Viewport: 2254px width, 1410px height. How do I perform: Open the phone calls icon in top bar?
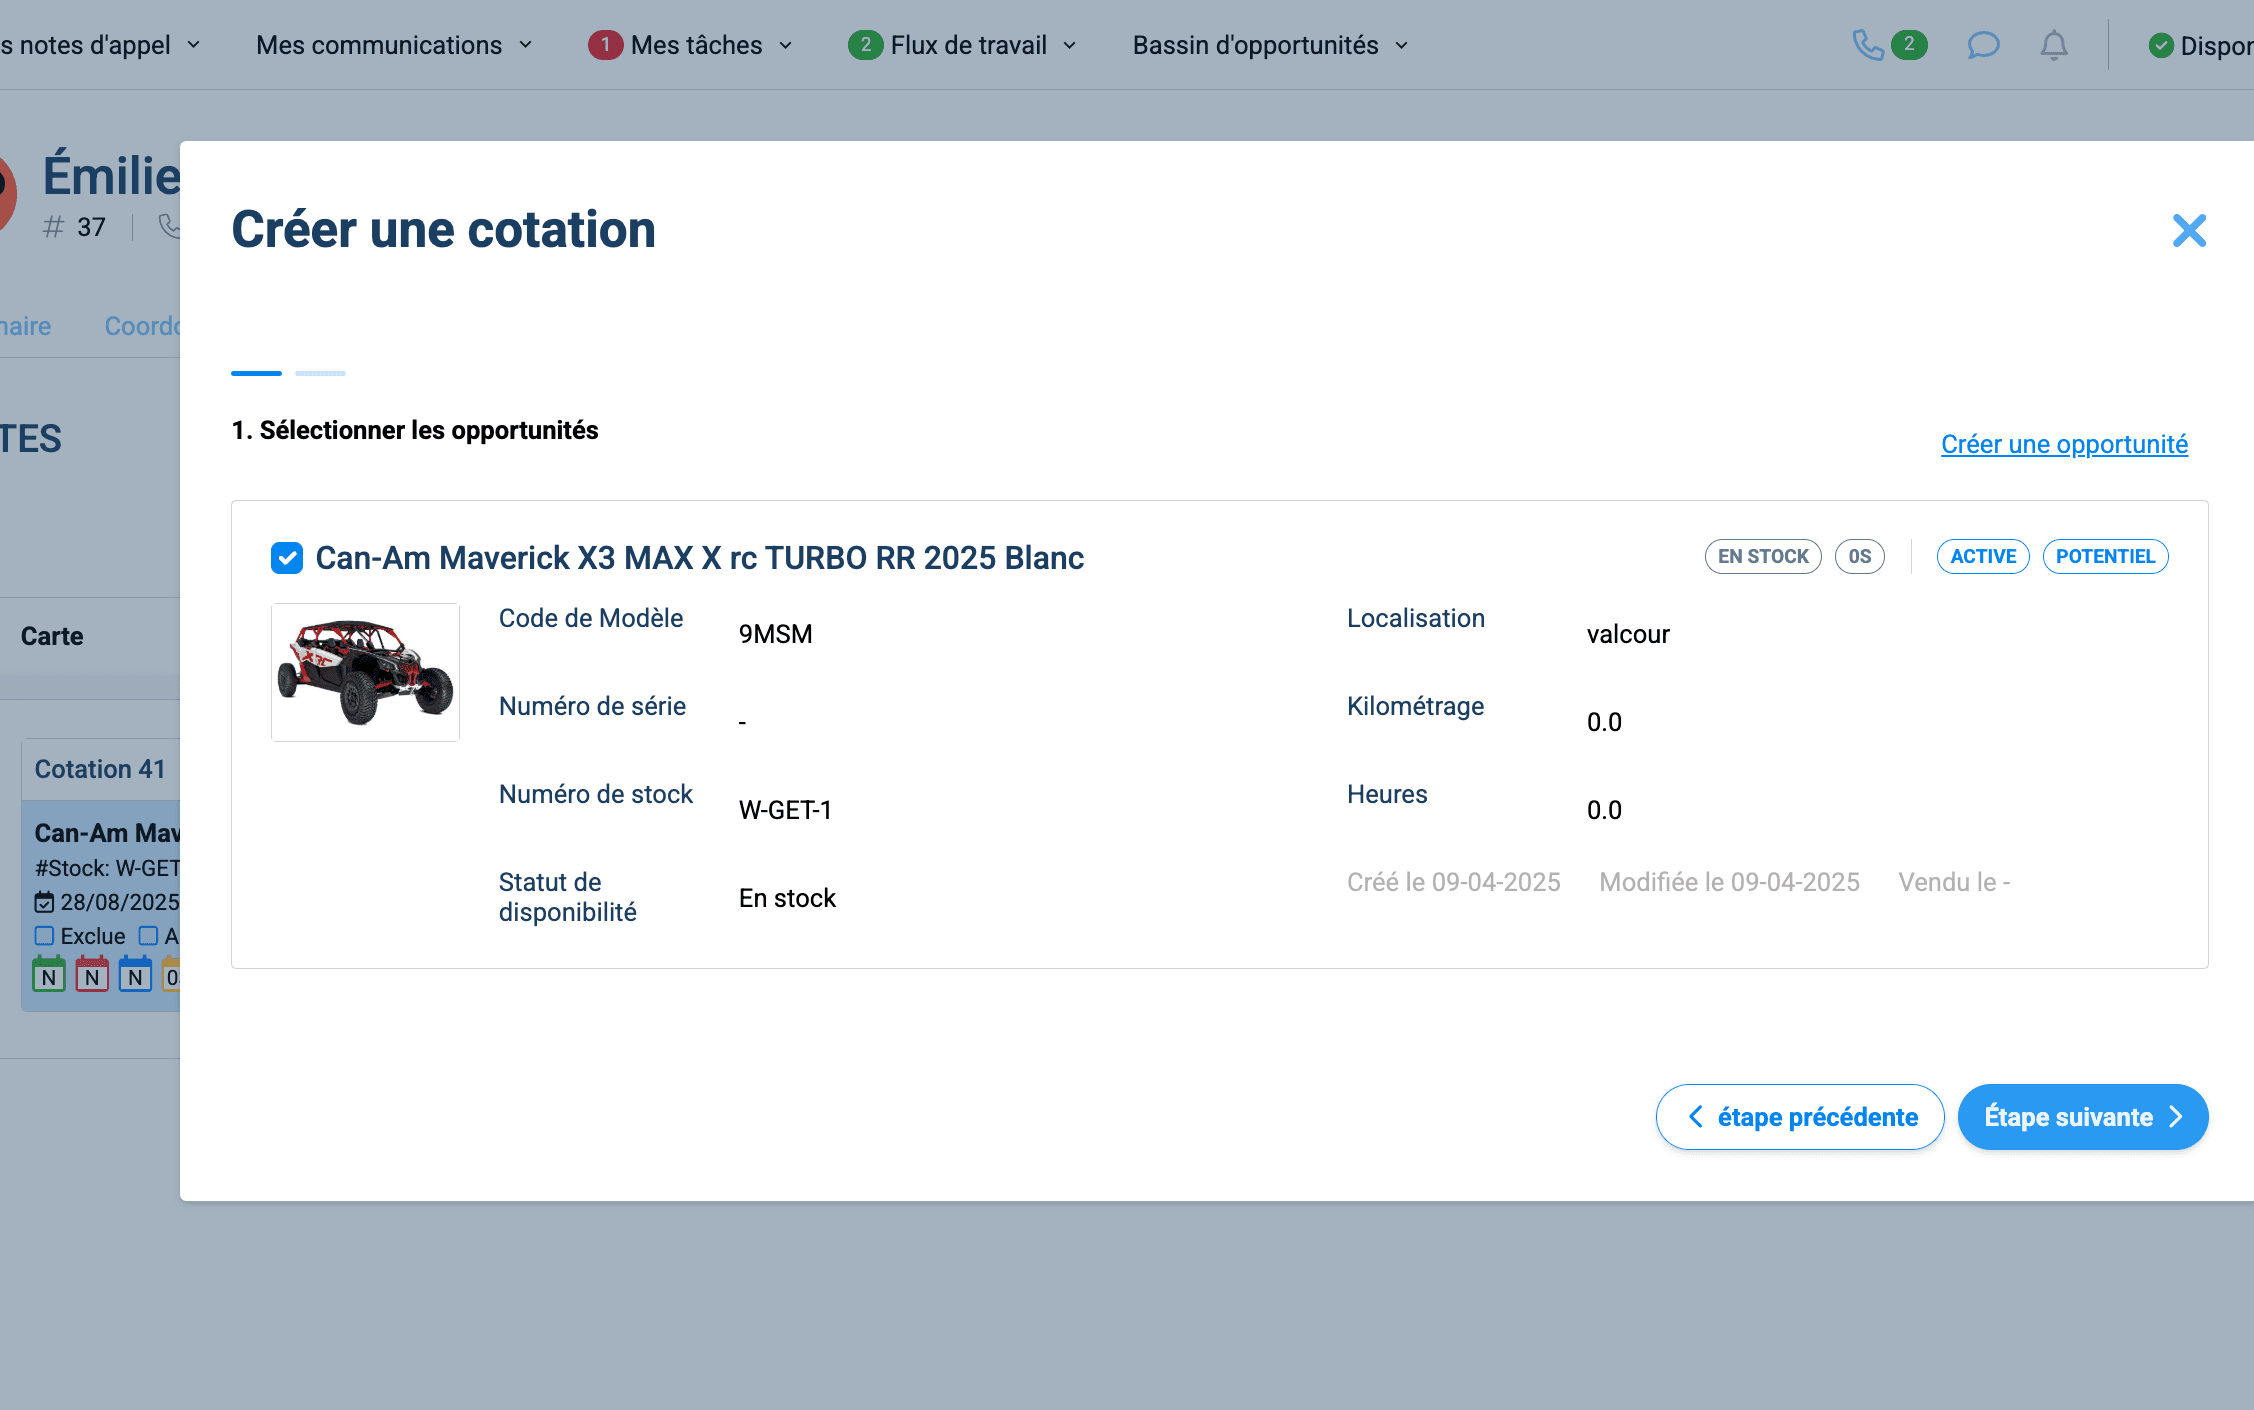point(1867,45)
